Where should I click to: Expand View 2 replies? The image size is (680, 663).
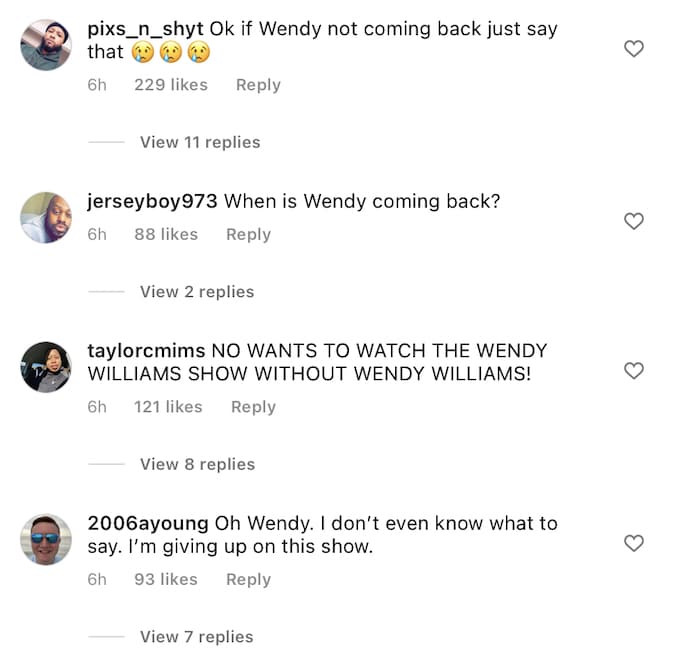197,292
